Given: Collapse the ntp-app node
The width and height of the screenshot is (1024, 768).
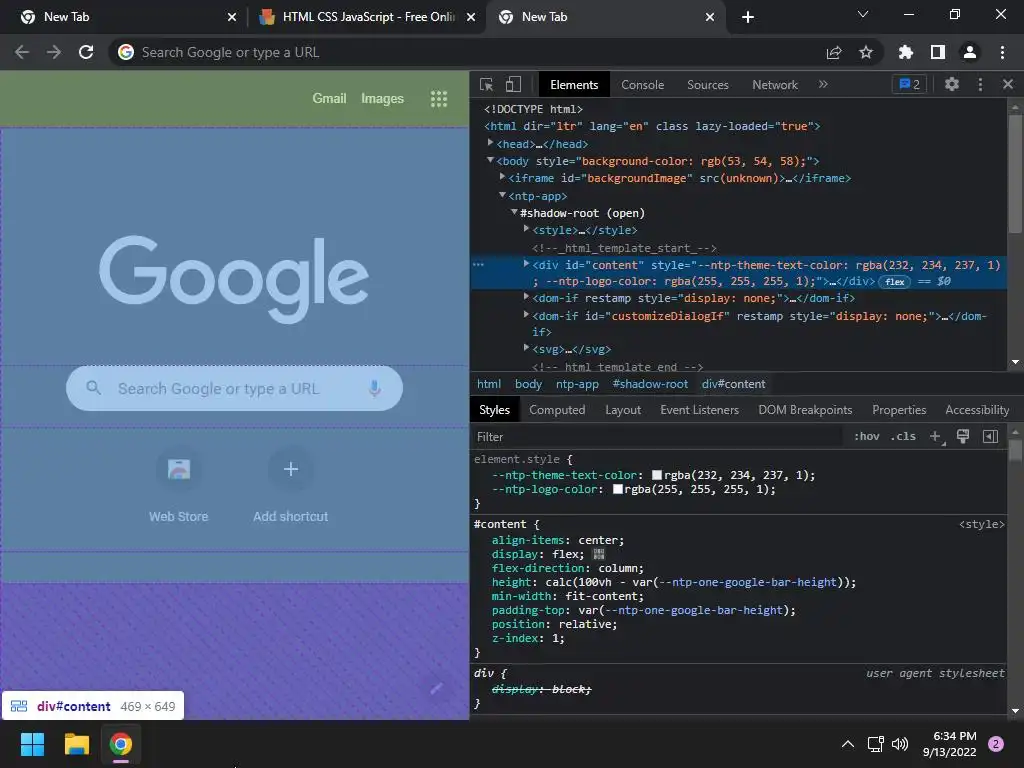Looking at the screenshot, I should point(502,195).
